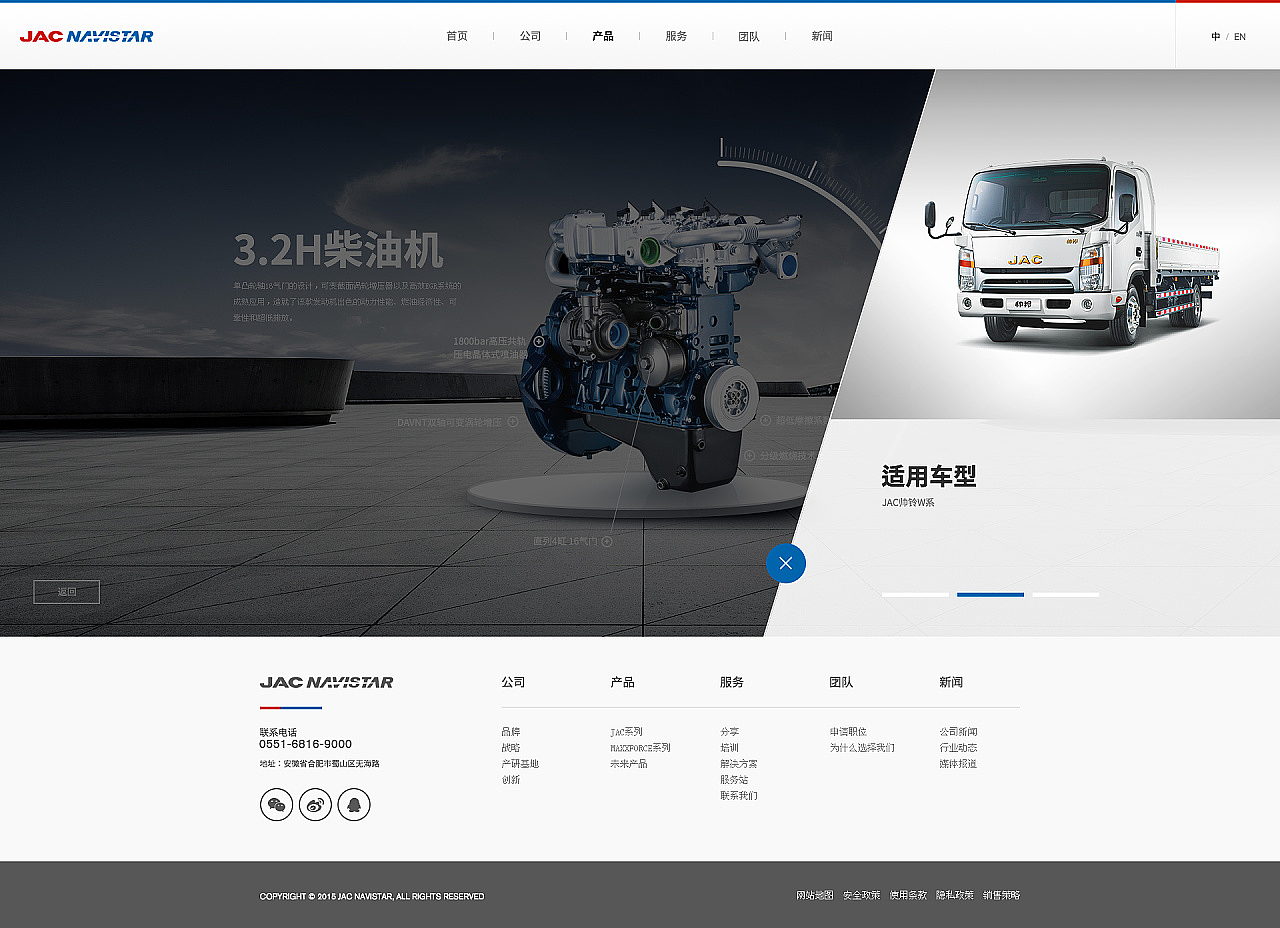This screenshot has width=1280, height=928.
Task: Click the 服务 footer column heading
Action: (x=732, y=682)
